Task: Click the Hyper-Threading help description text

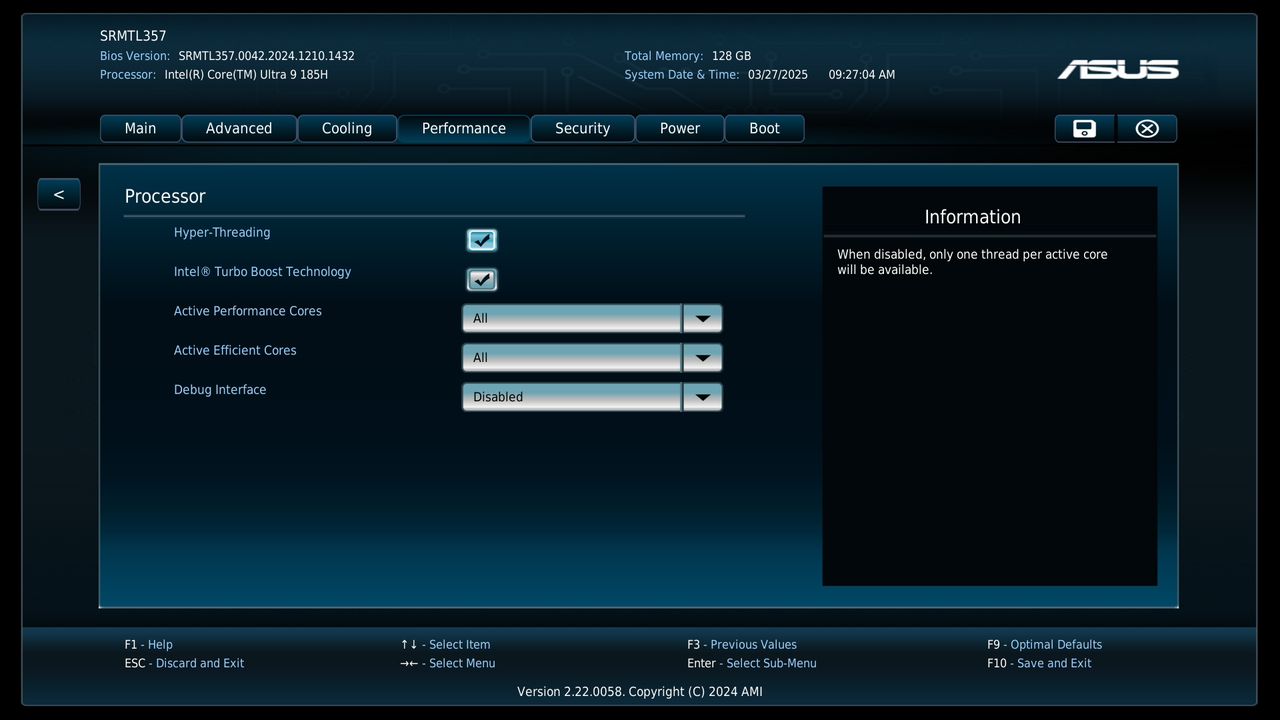Action: (x=973, y=262)
